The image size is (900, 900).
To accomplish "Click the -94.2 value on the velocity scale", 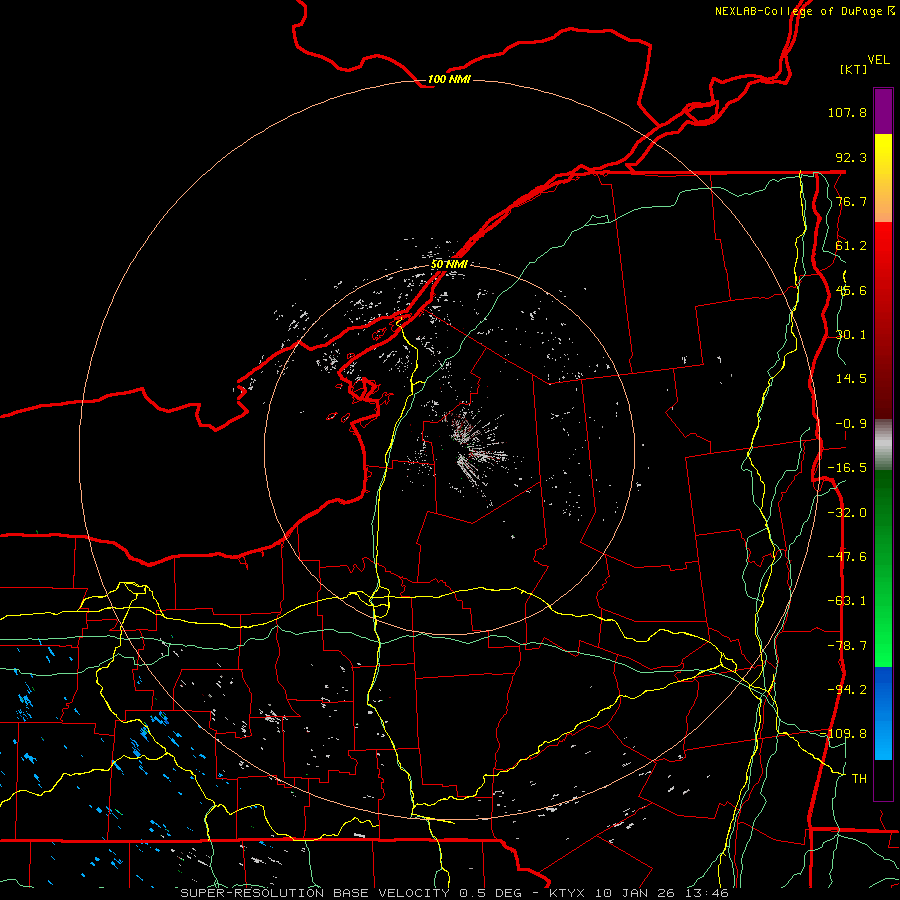I will 847,690.
